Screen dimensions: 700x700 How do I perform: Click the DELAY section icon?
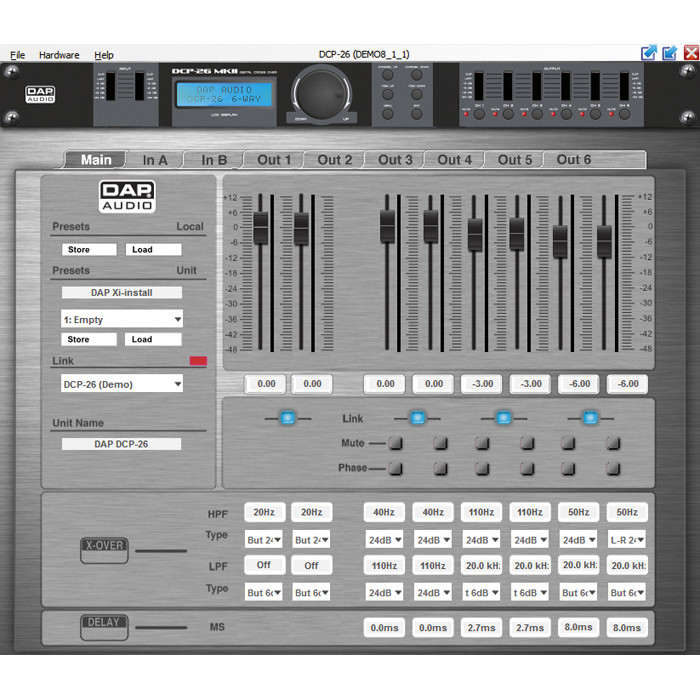point(104,627)
